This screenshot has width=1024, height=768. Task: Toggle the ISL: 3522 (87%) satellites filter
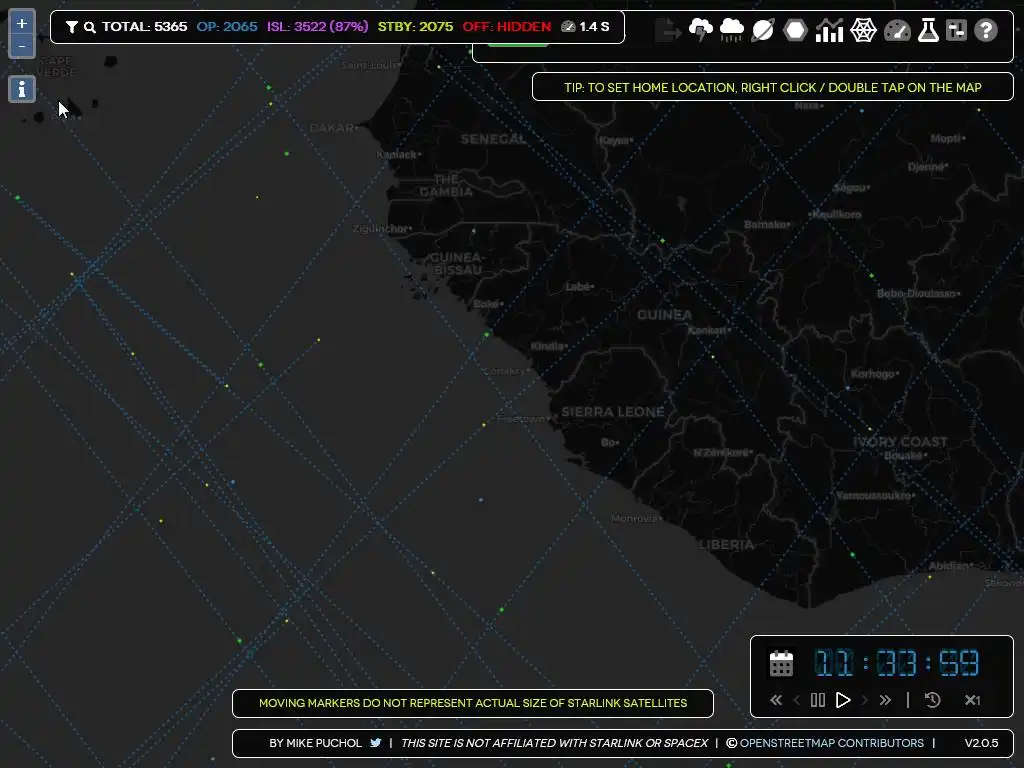(317, 27)
